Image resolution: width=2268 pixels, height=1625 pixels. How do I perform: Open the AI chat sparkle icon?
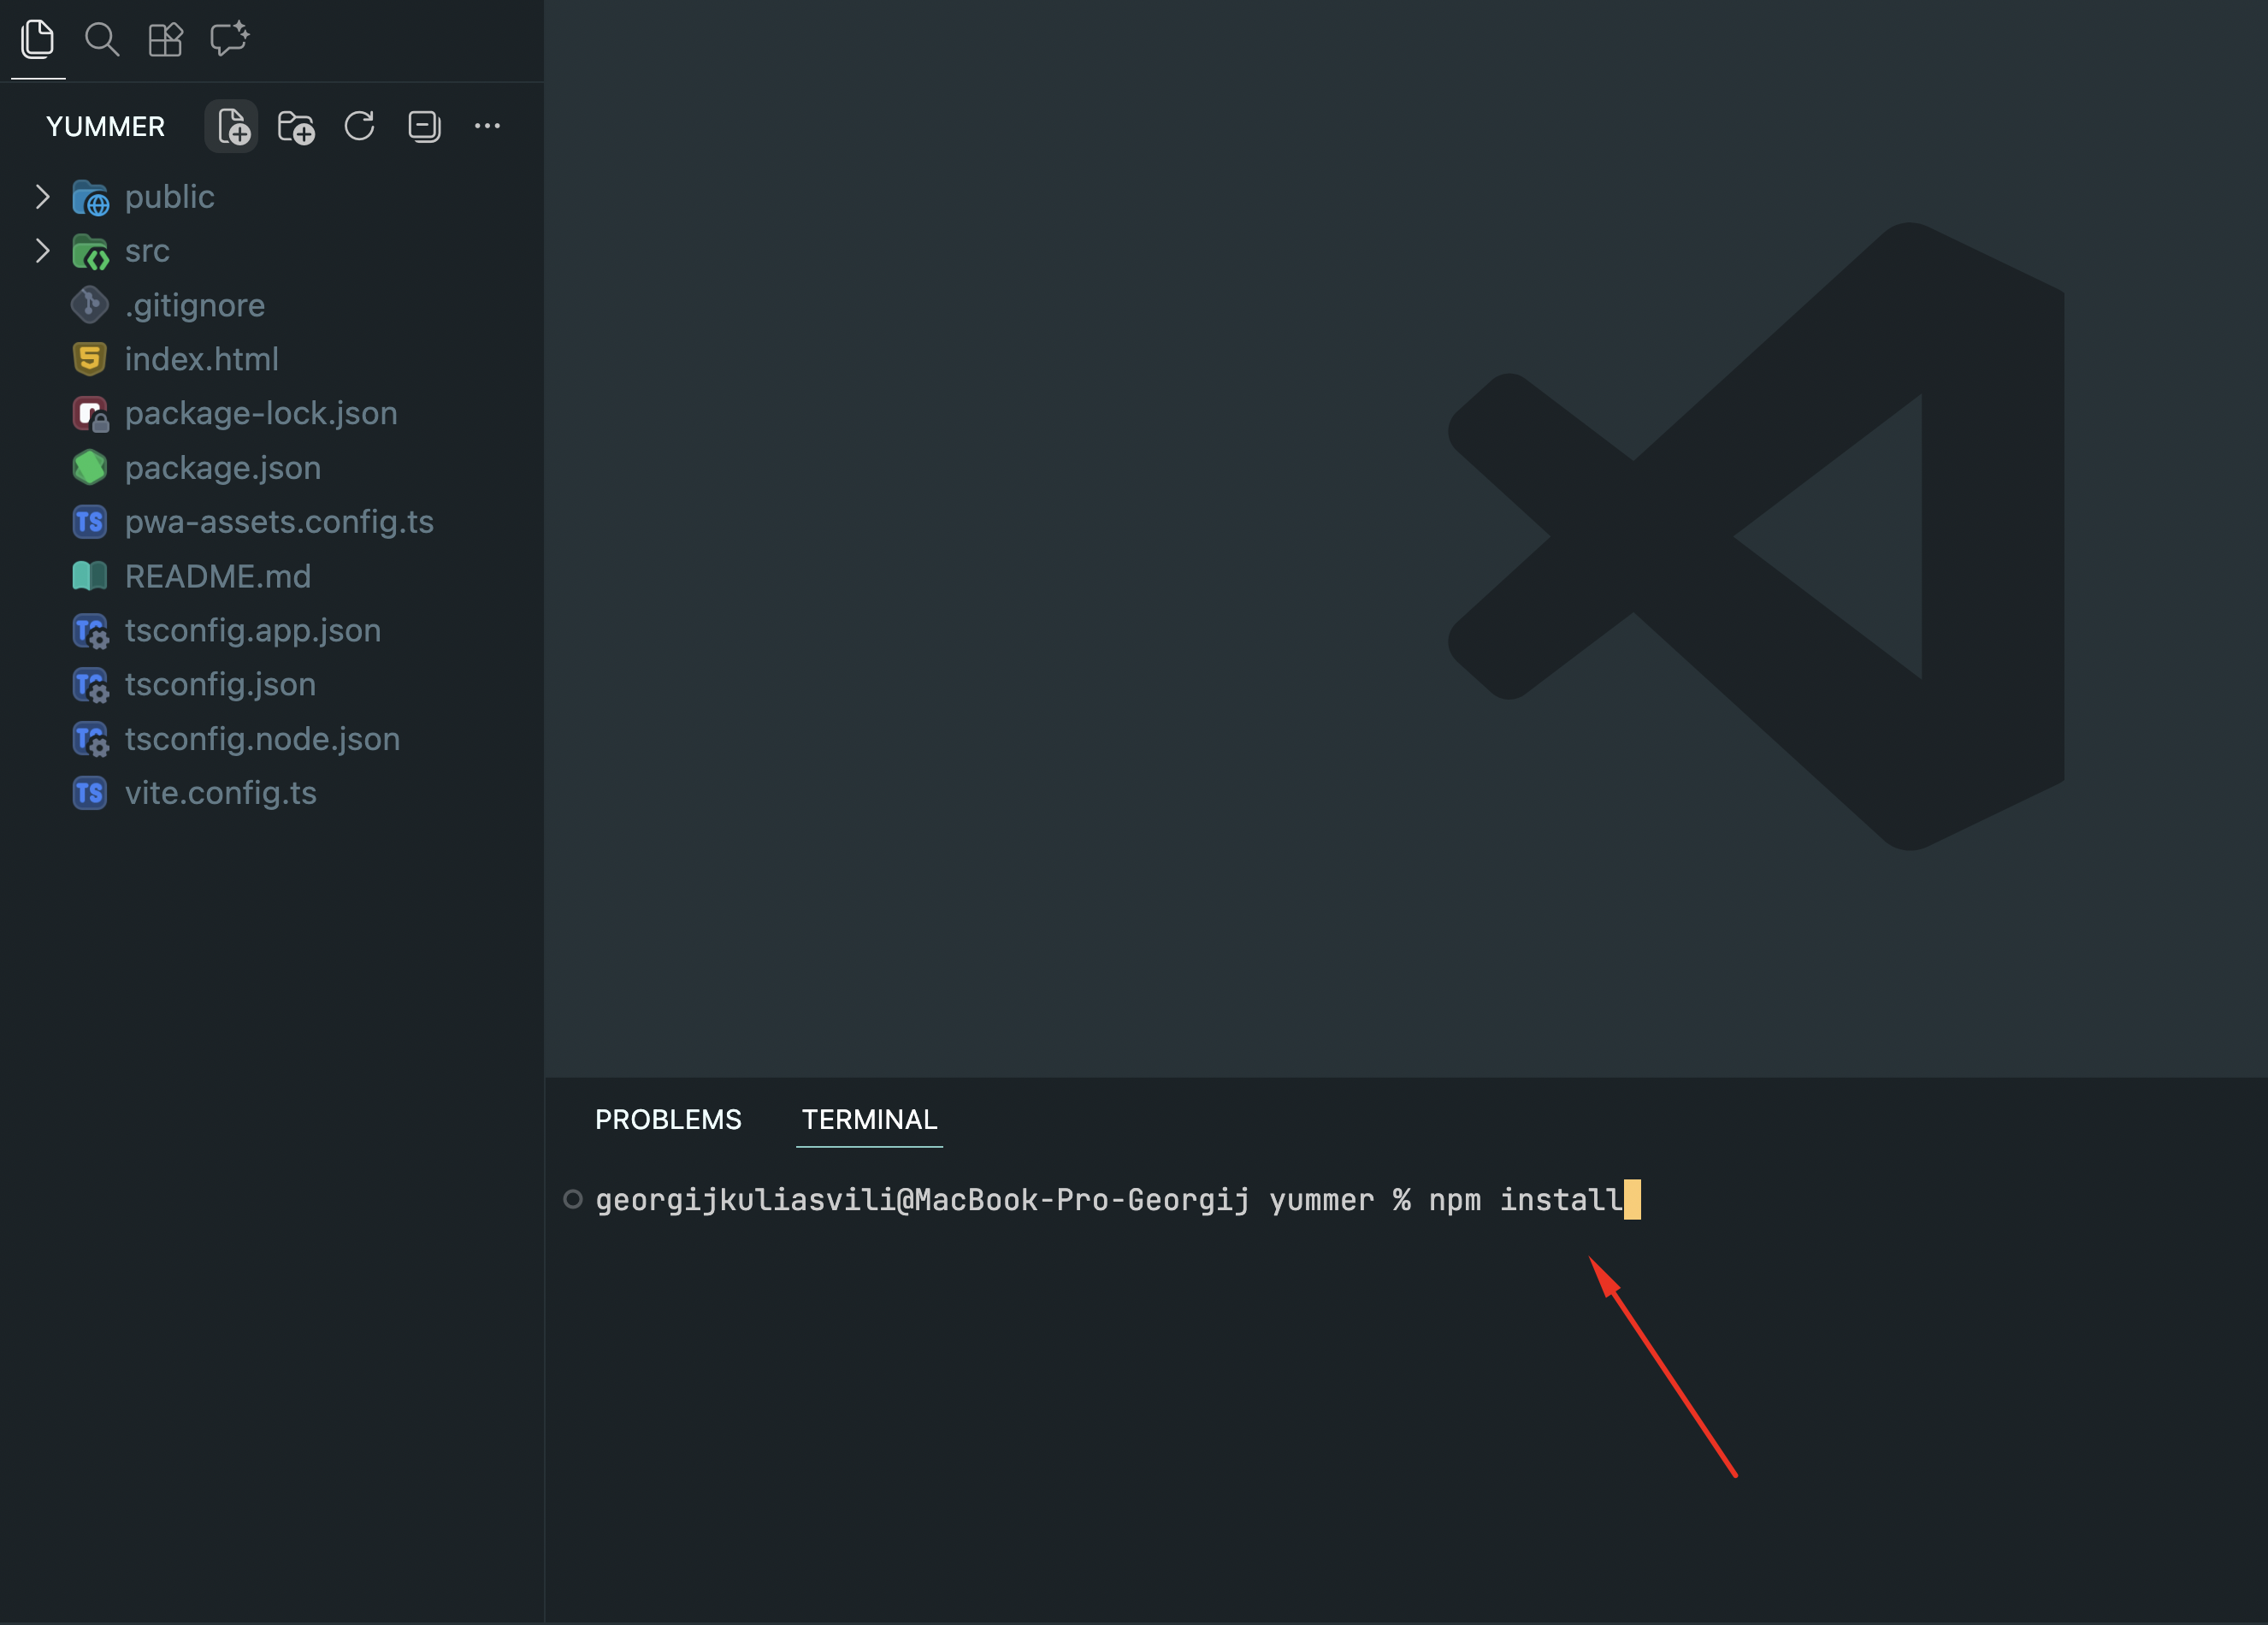click(x=229, y=39)
